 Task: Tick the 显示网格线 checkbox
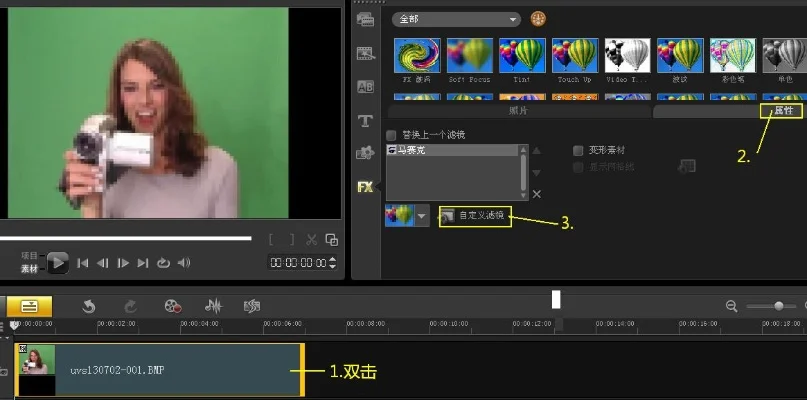578,167
